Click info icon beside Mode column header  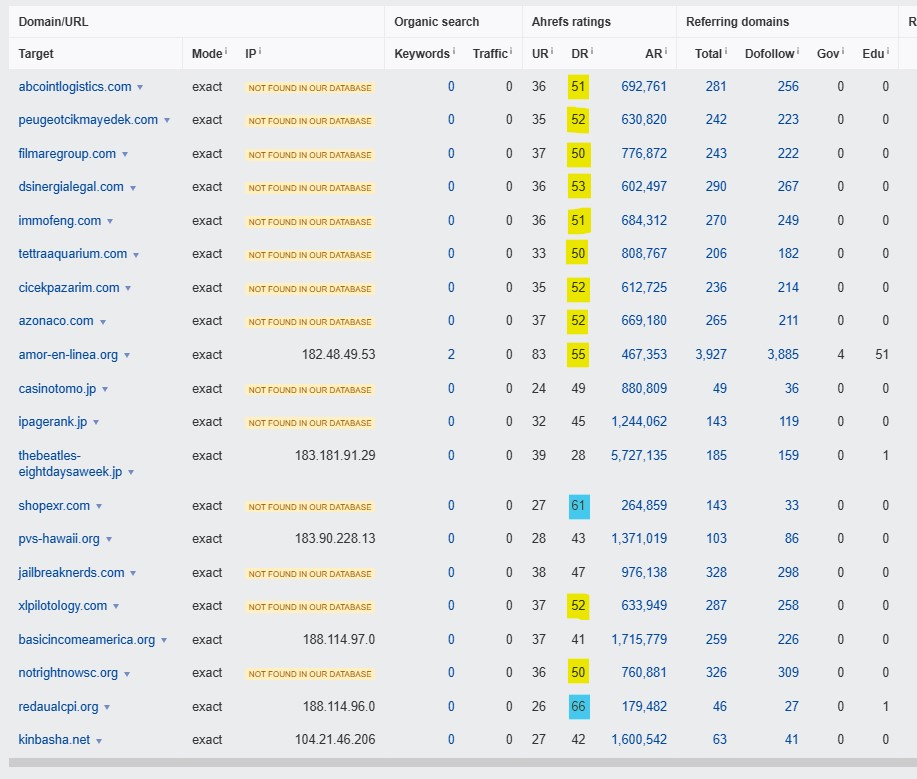click(226, 51)
